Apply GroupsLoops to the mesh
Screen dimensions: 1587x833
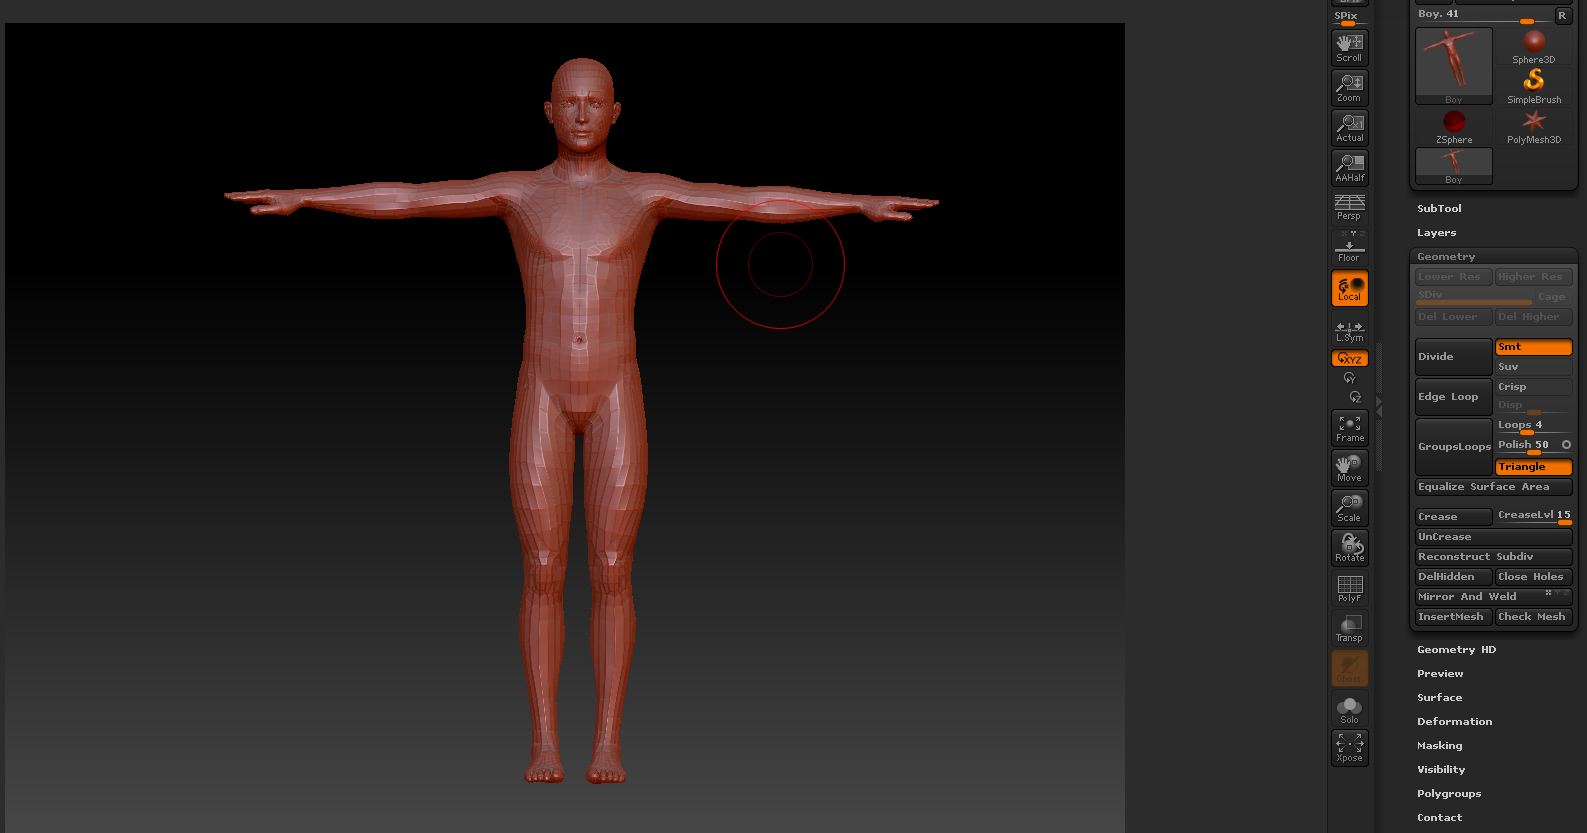click(1453, 447)
